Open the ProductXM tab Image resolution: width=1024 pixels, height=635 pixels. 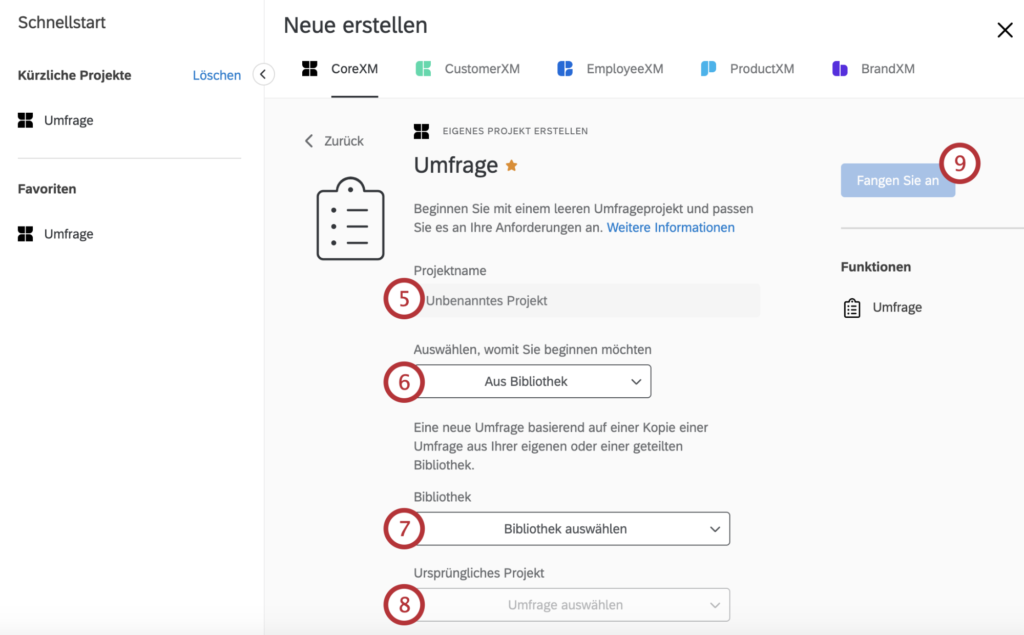point(761,69)
